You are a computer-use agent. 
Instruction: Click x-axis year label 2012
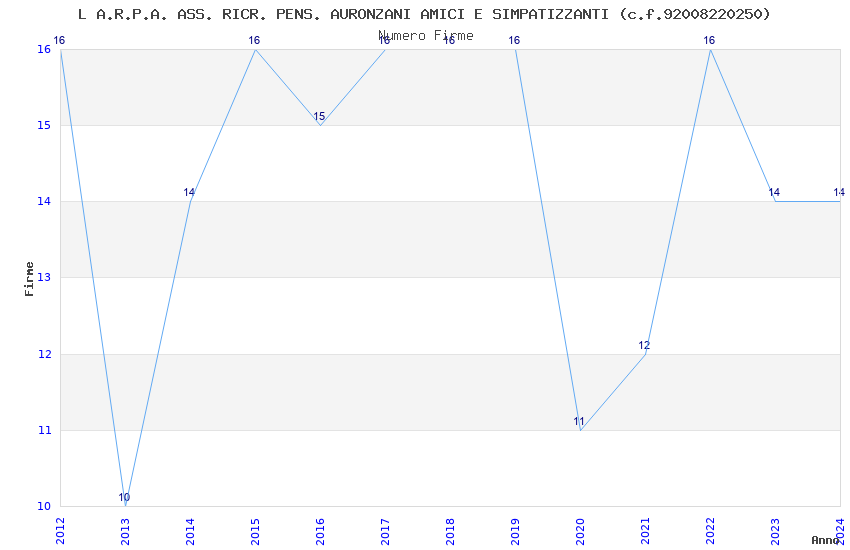[x=60, y=532]
